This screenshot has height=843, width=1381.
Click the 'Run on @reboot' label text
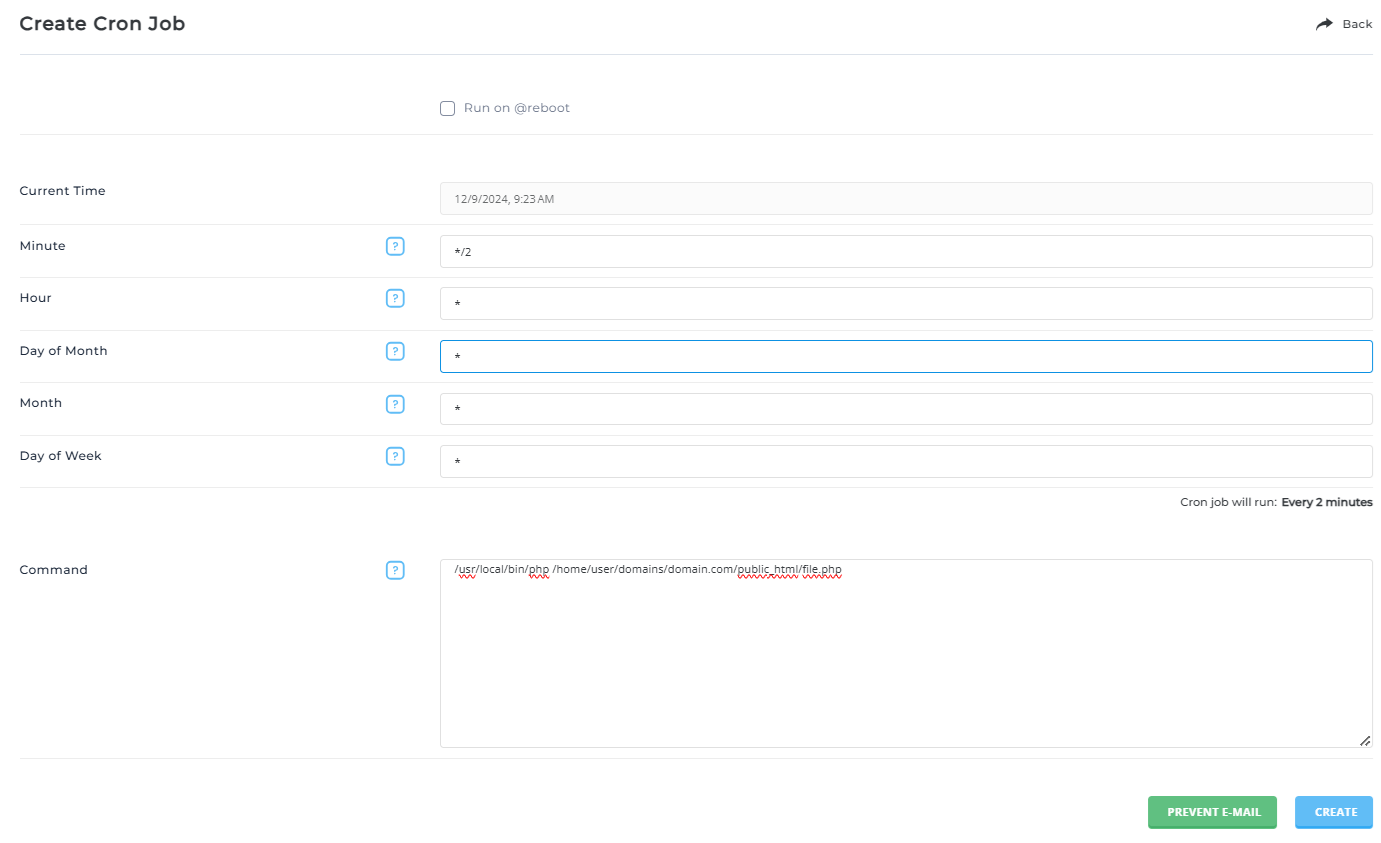pos(517,108)
